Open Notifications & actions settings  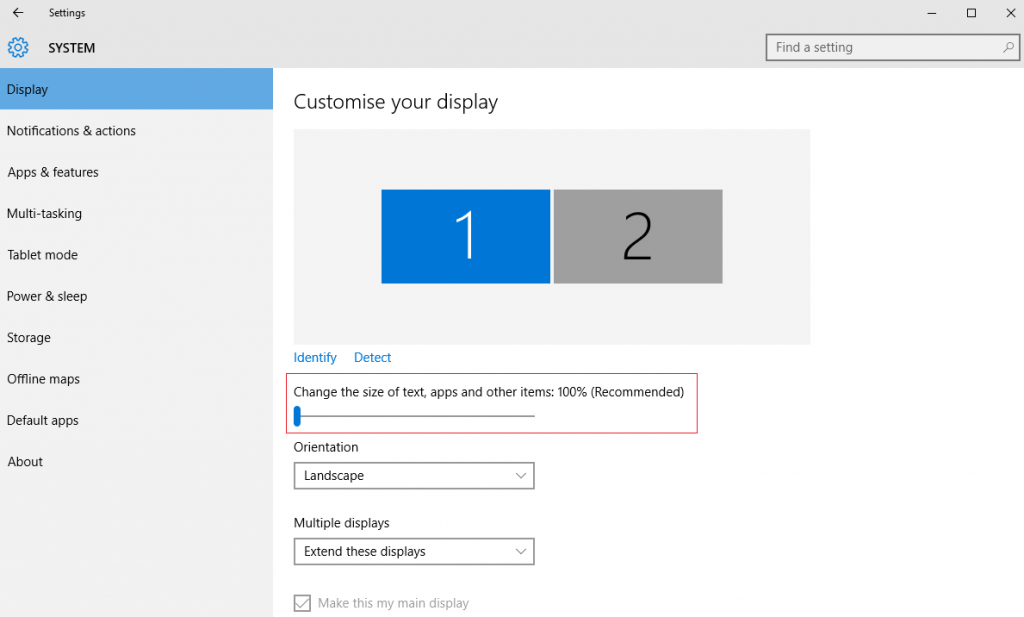pos(71,130)
